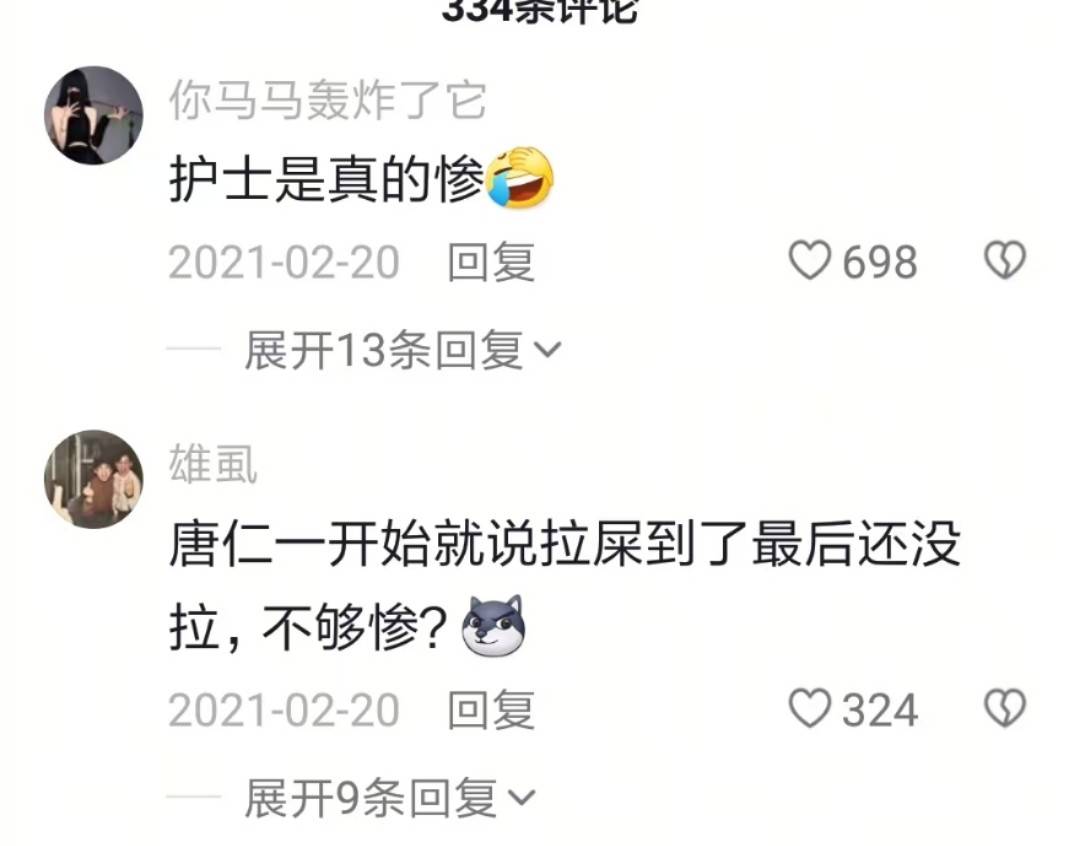Reply to the 唐仁 comment

491,710
